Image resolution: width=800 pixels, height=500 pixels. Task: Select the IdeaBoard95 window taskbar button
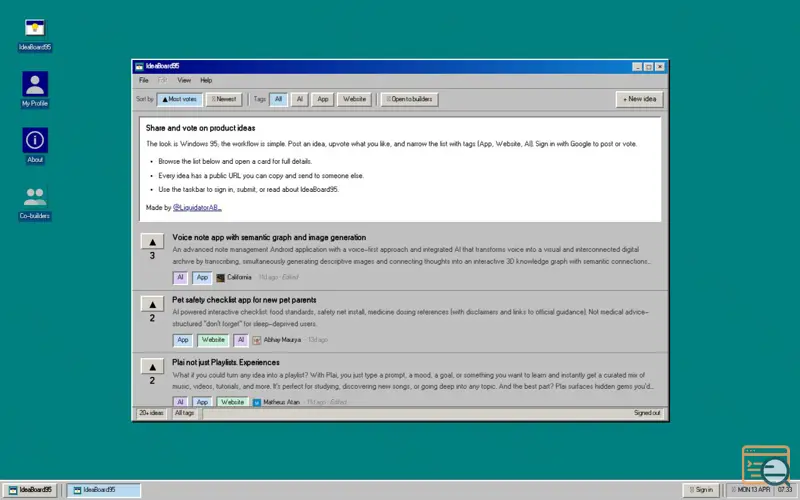pyautogui.click(x=104, y=490)
